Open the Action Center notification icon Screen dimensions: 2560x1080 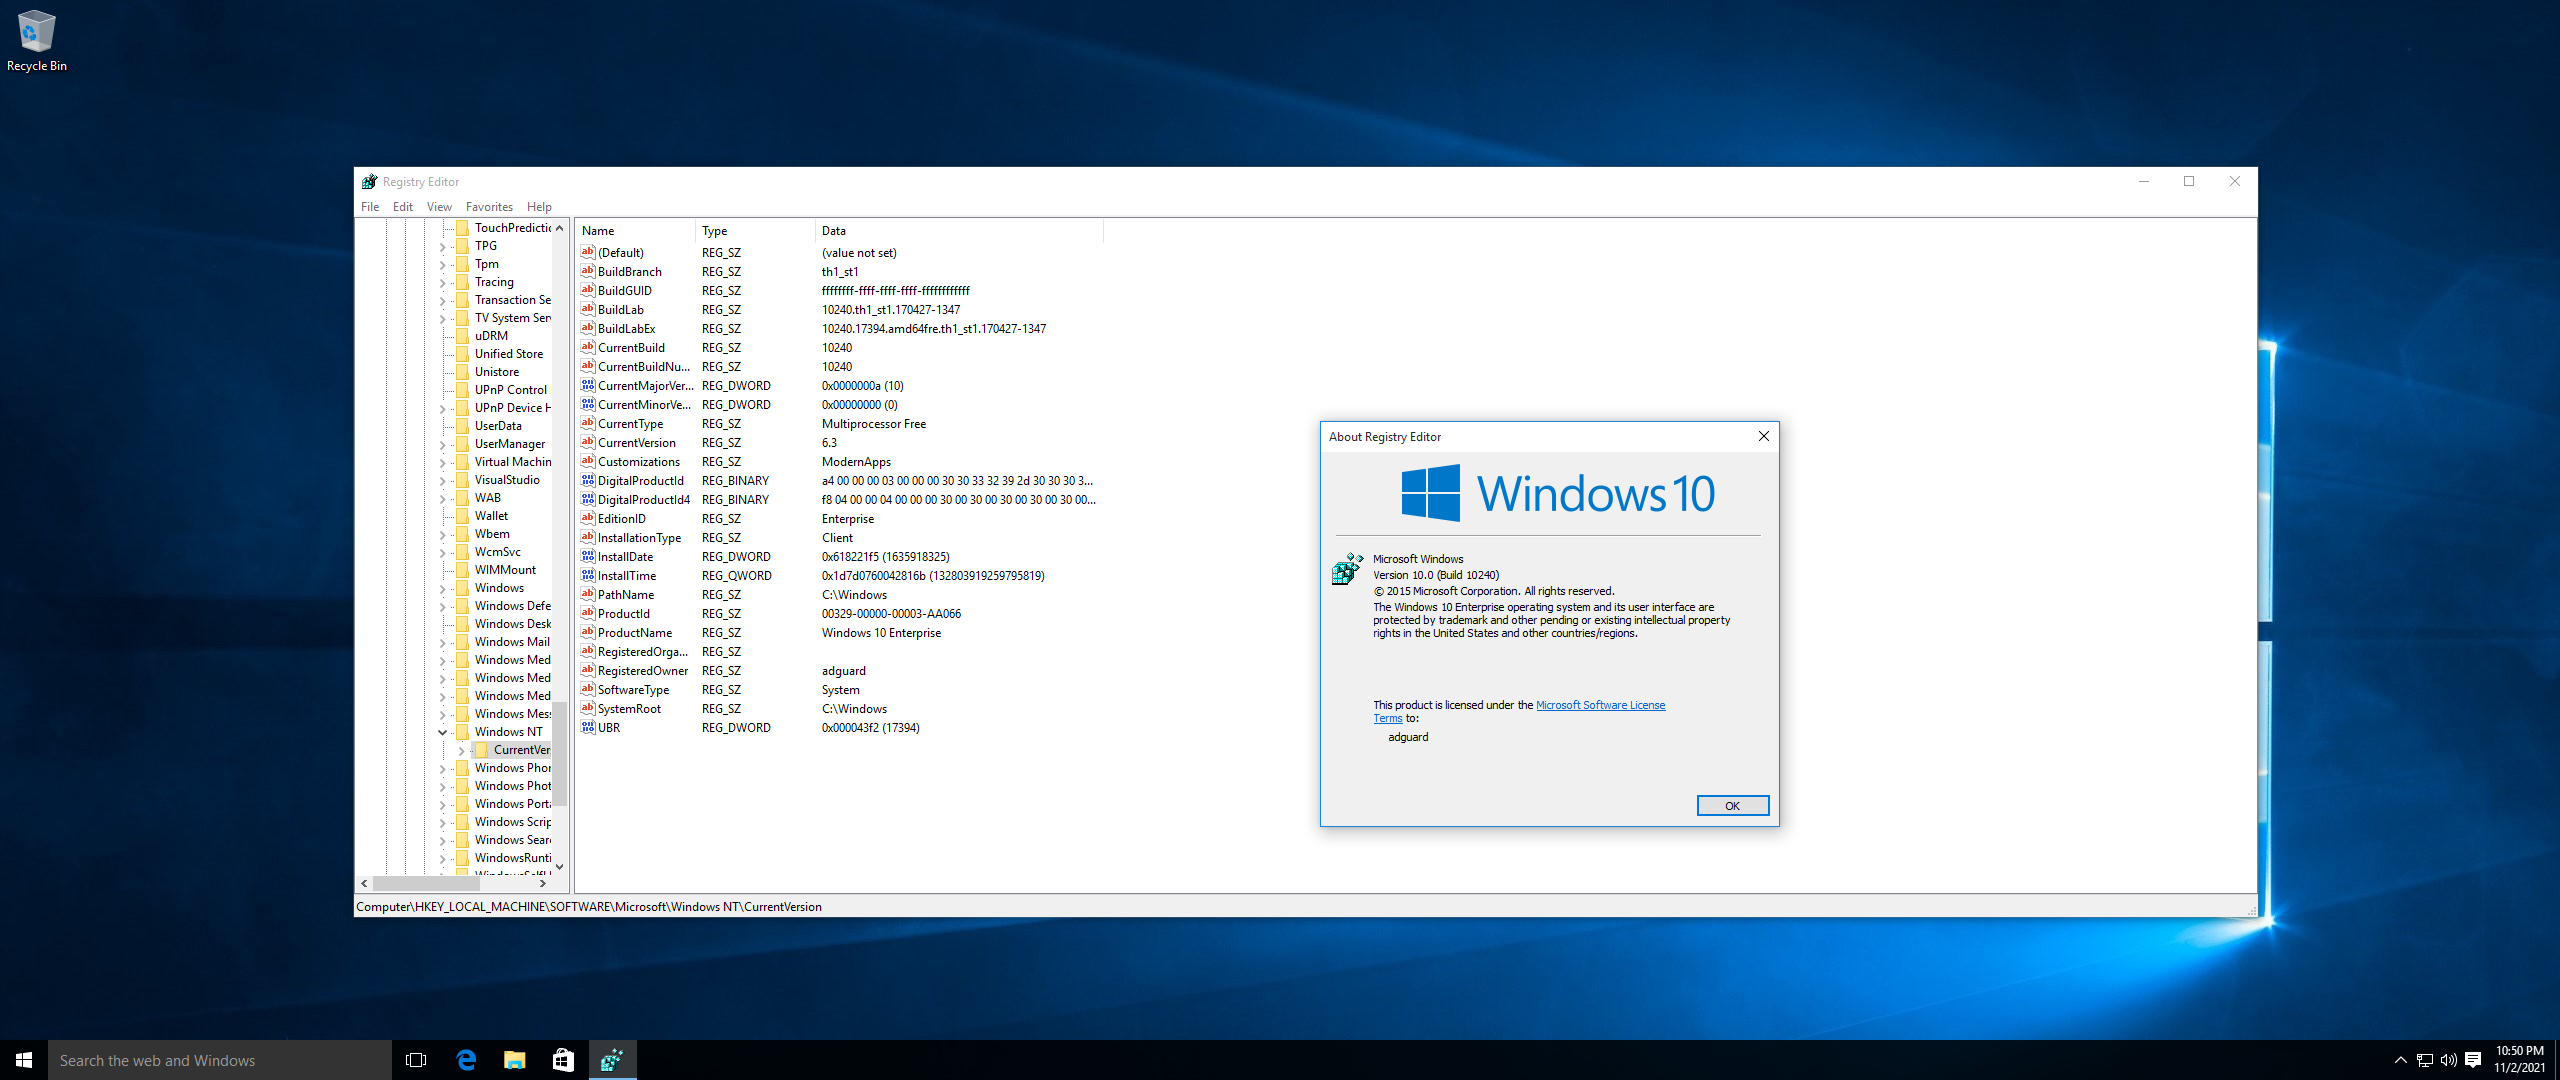[x=2473, y=1060]
